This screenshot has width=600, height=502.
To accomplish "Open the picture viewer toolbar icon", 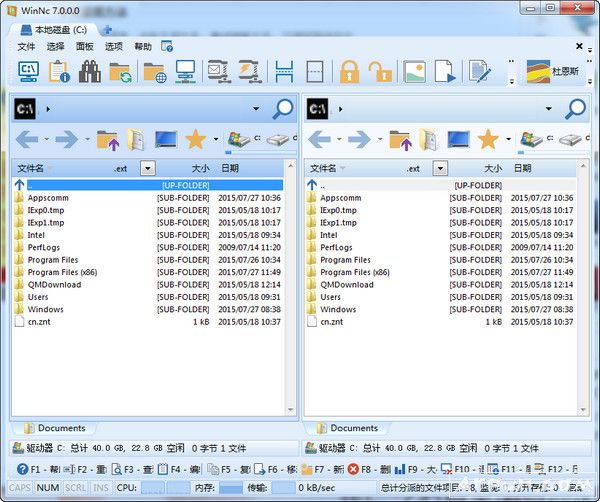I will pos(415,72).
